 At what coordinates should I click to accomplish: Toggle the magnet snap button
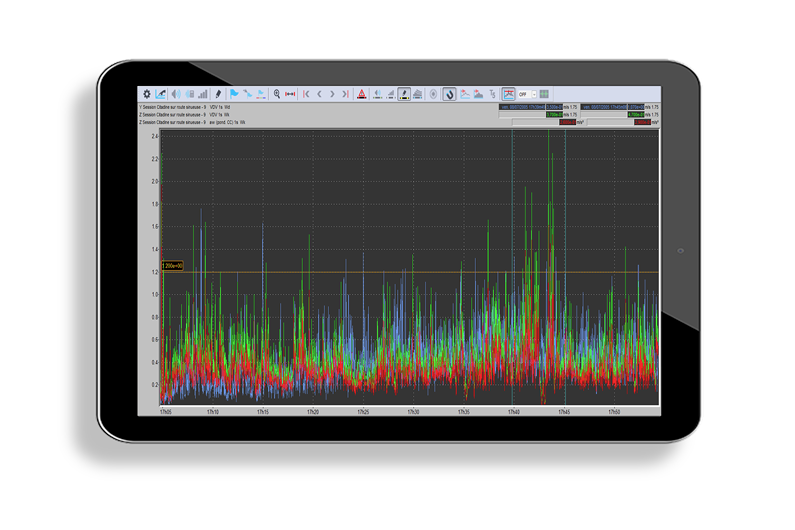(x=449, y=94)
